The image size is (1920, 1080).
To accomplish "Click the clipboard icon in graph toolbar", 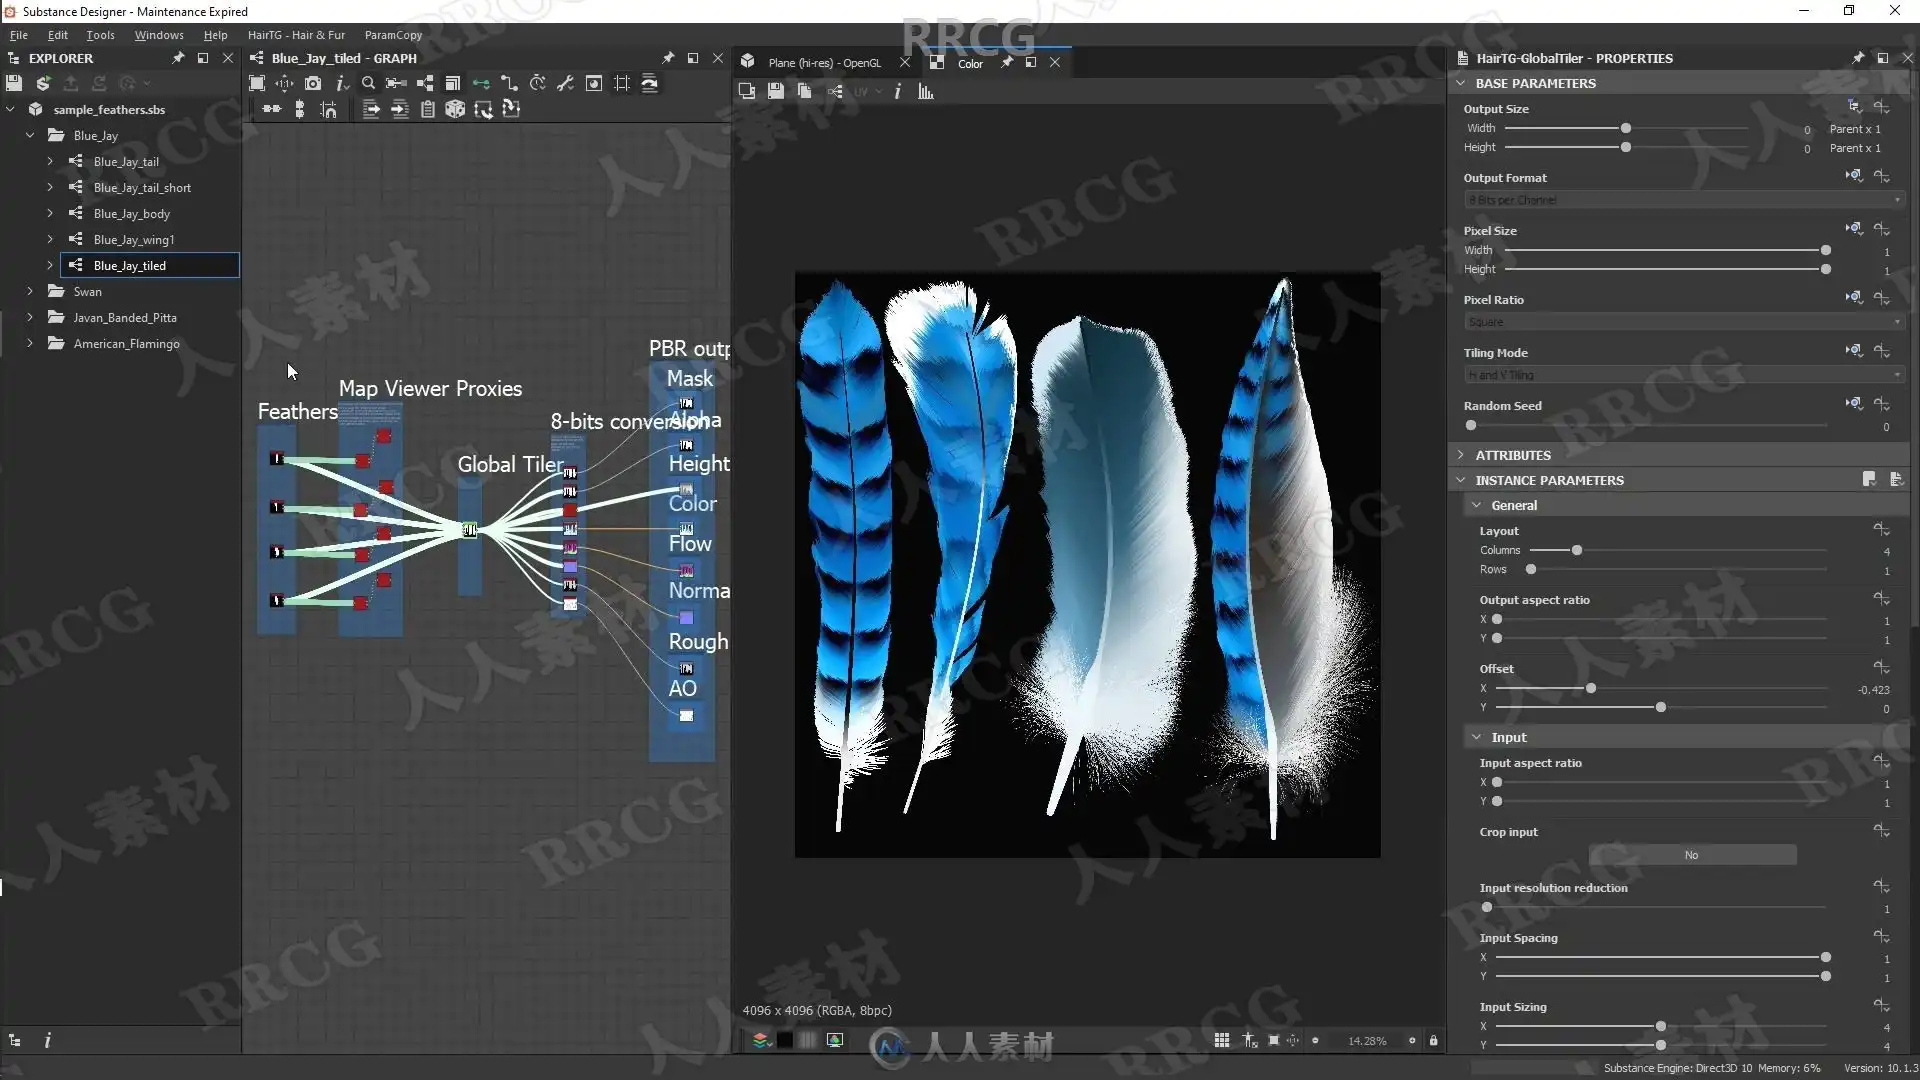I will pyautogui.click(x=428, y=110).
